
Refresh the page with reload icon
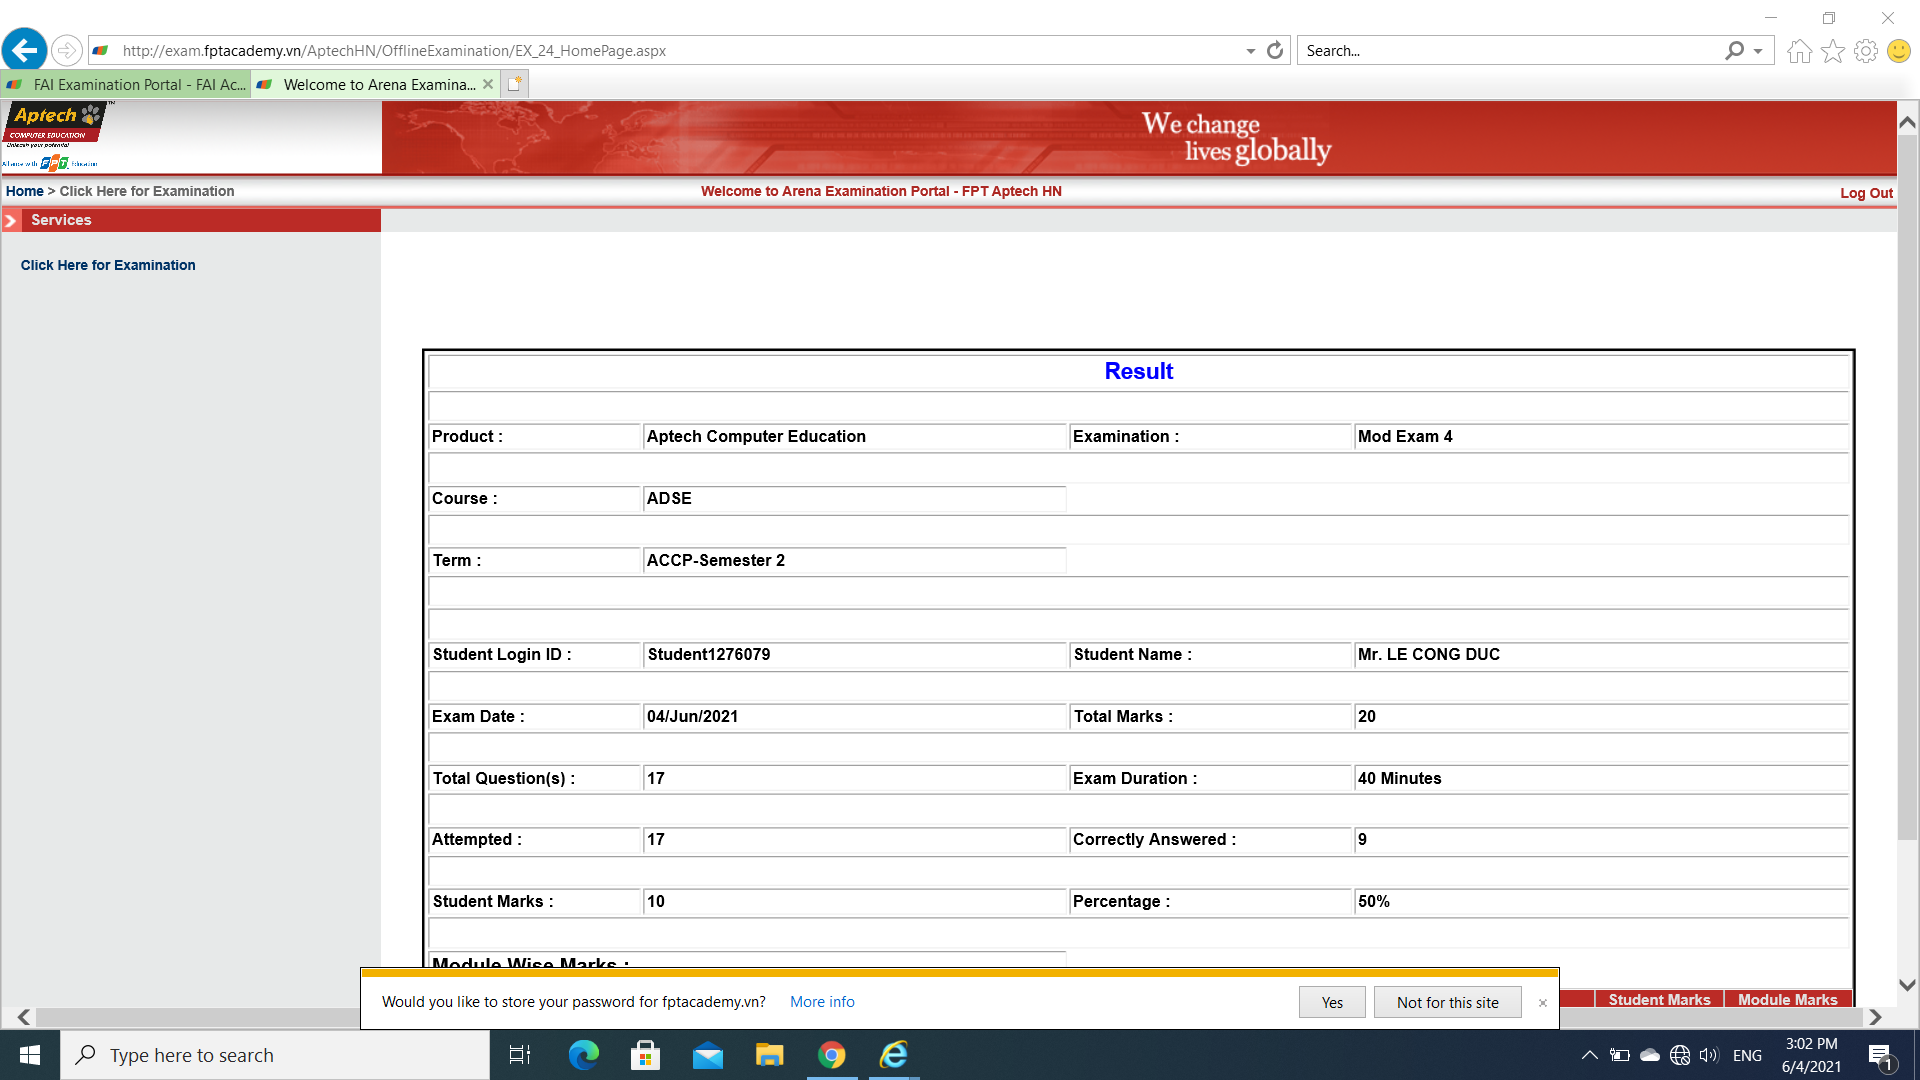click(1275, 50)
